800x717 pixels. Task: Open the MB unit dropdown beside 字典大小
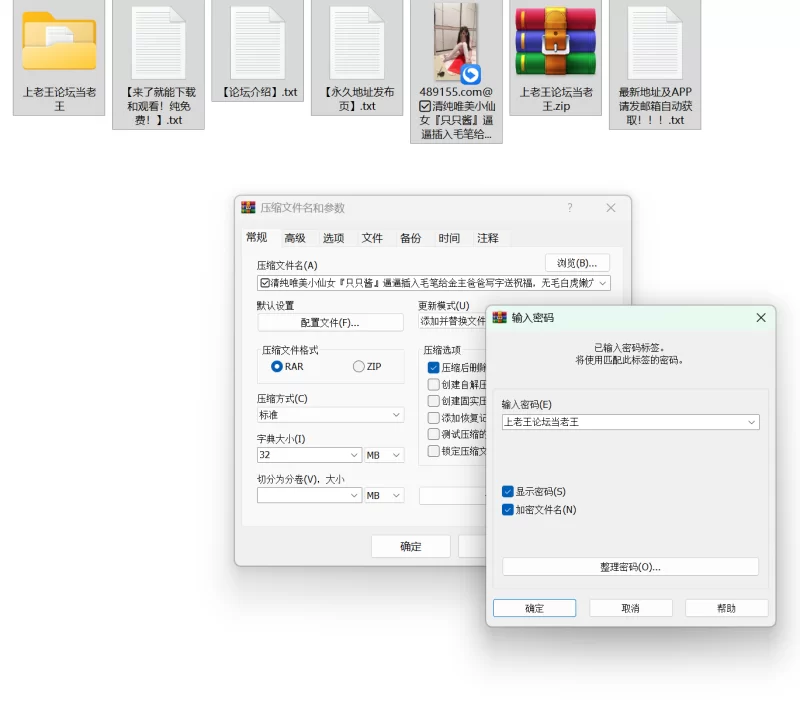coord(384,455)
